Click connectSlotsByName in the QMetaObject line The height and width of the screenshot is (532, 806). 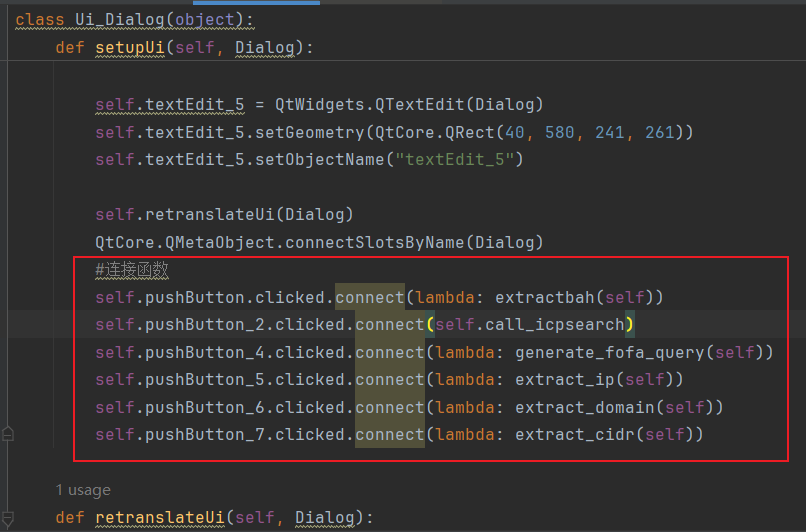click(375, 243)
